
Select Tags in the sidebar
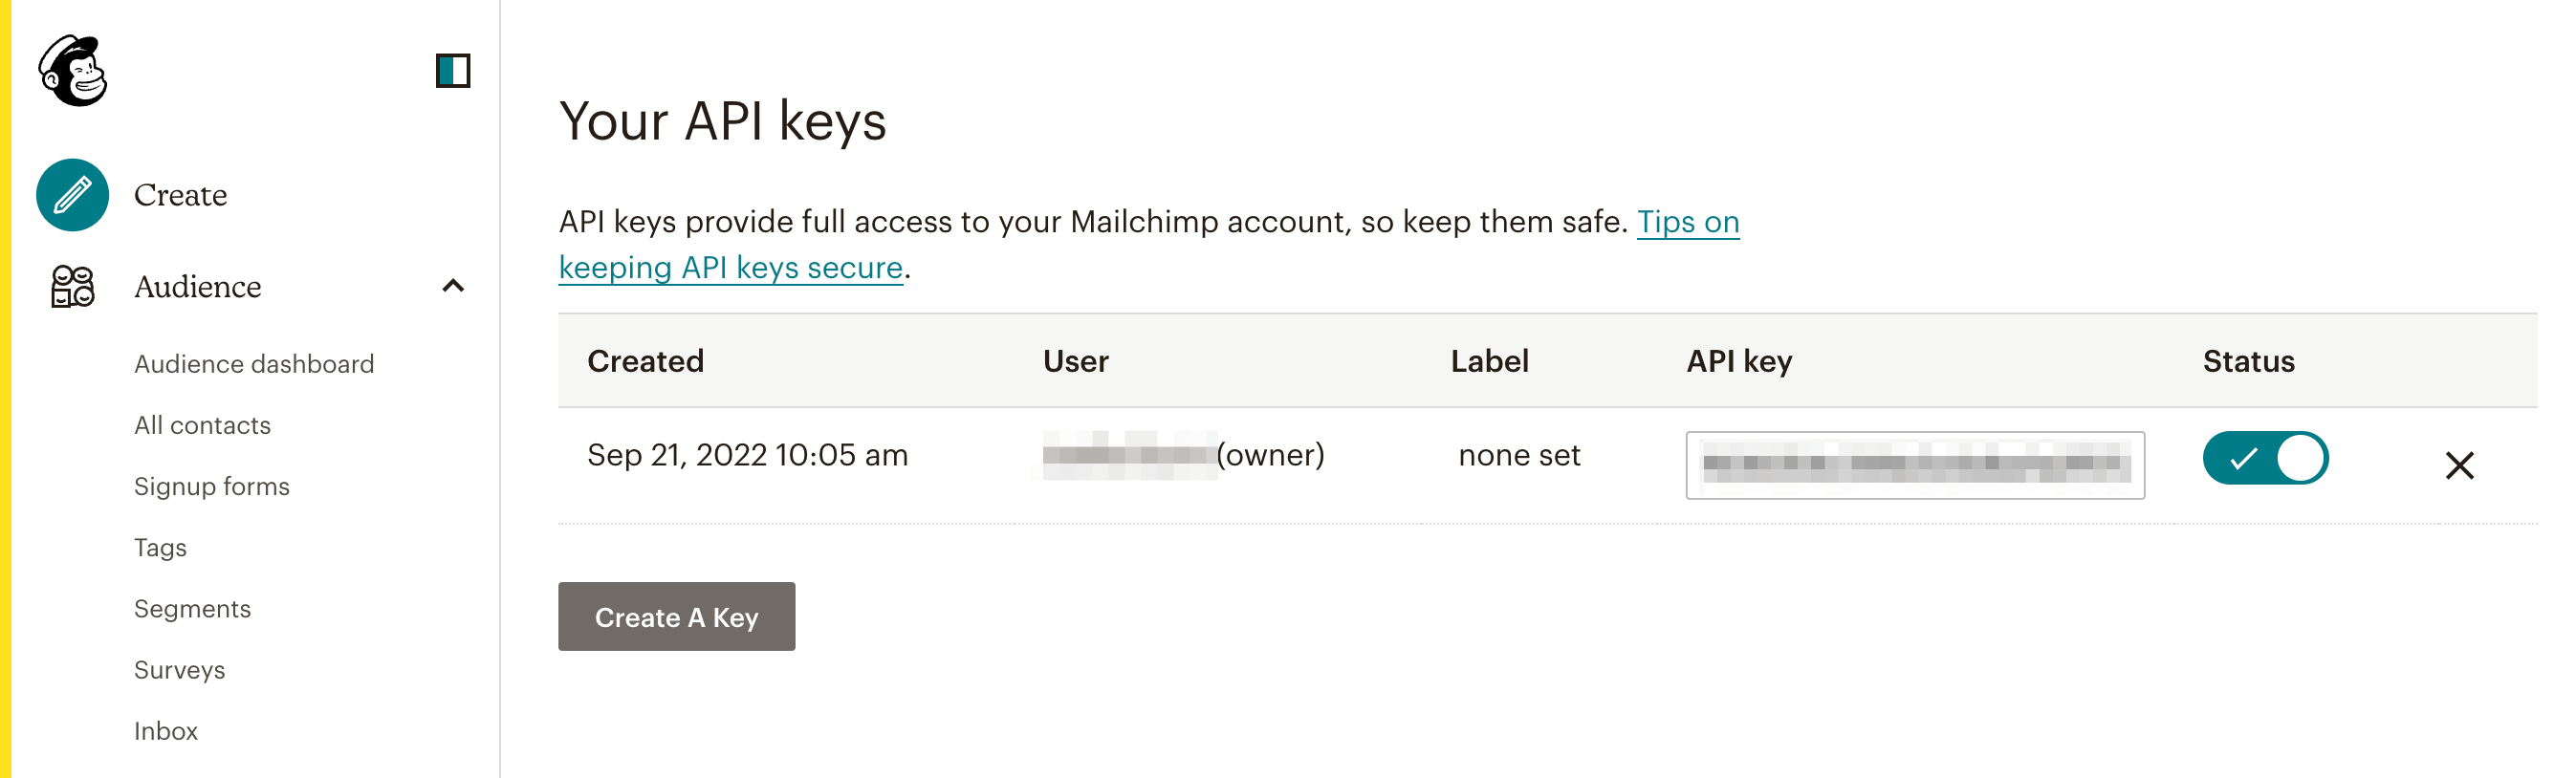pos(160,548)
